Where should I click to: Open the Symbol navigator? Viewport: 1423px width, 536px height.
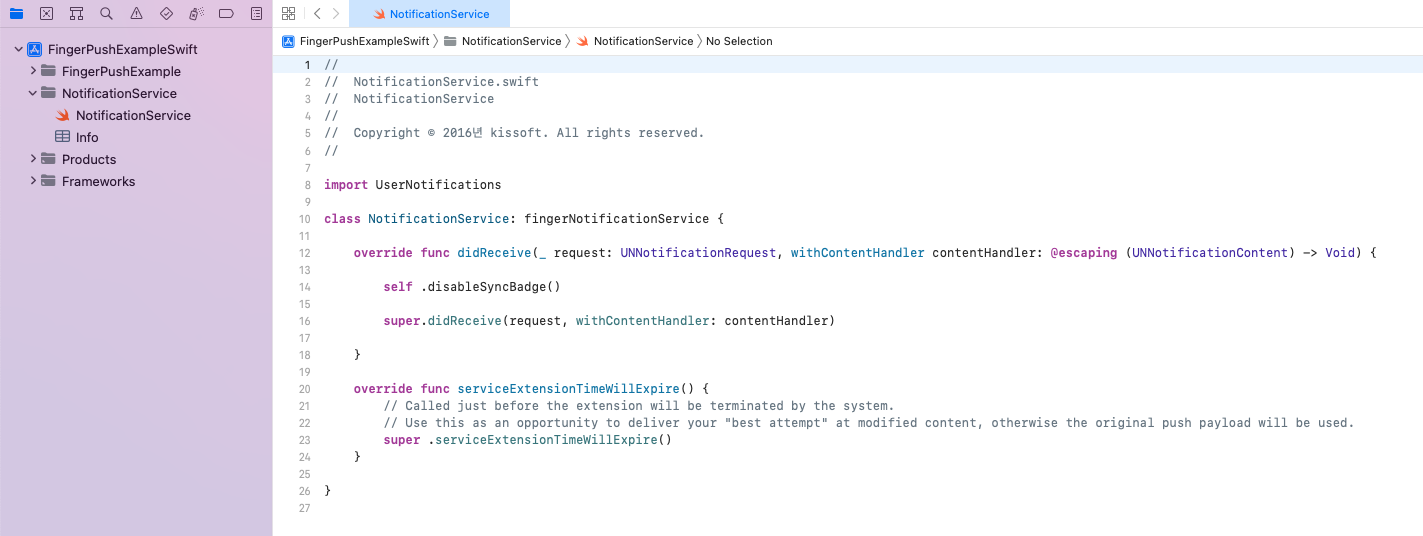tap(76, 14)
